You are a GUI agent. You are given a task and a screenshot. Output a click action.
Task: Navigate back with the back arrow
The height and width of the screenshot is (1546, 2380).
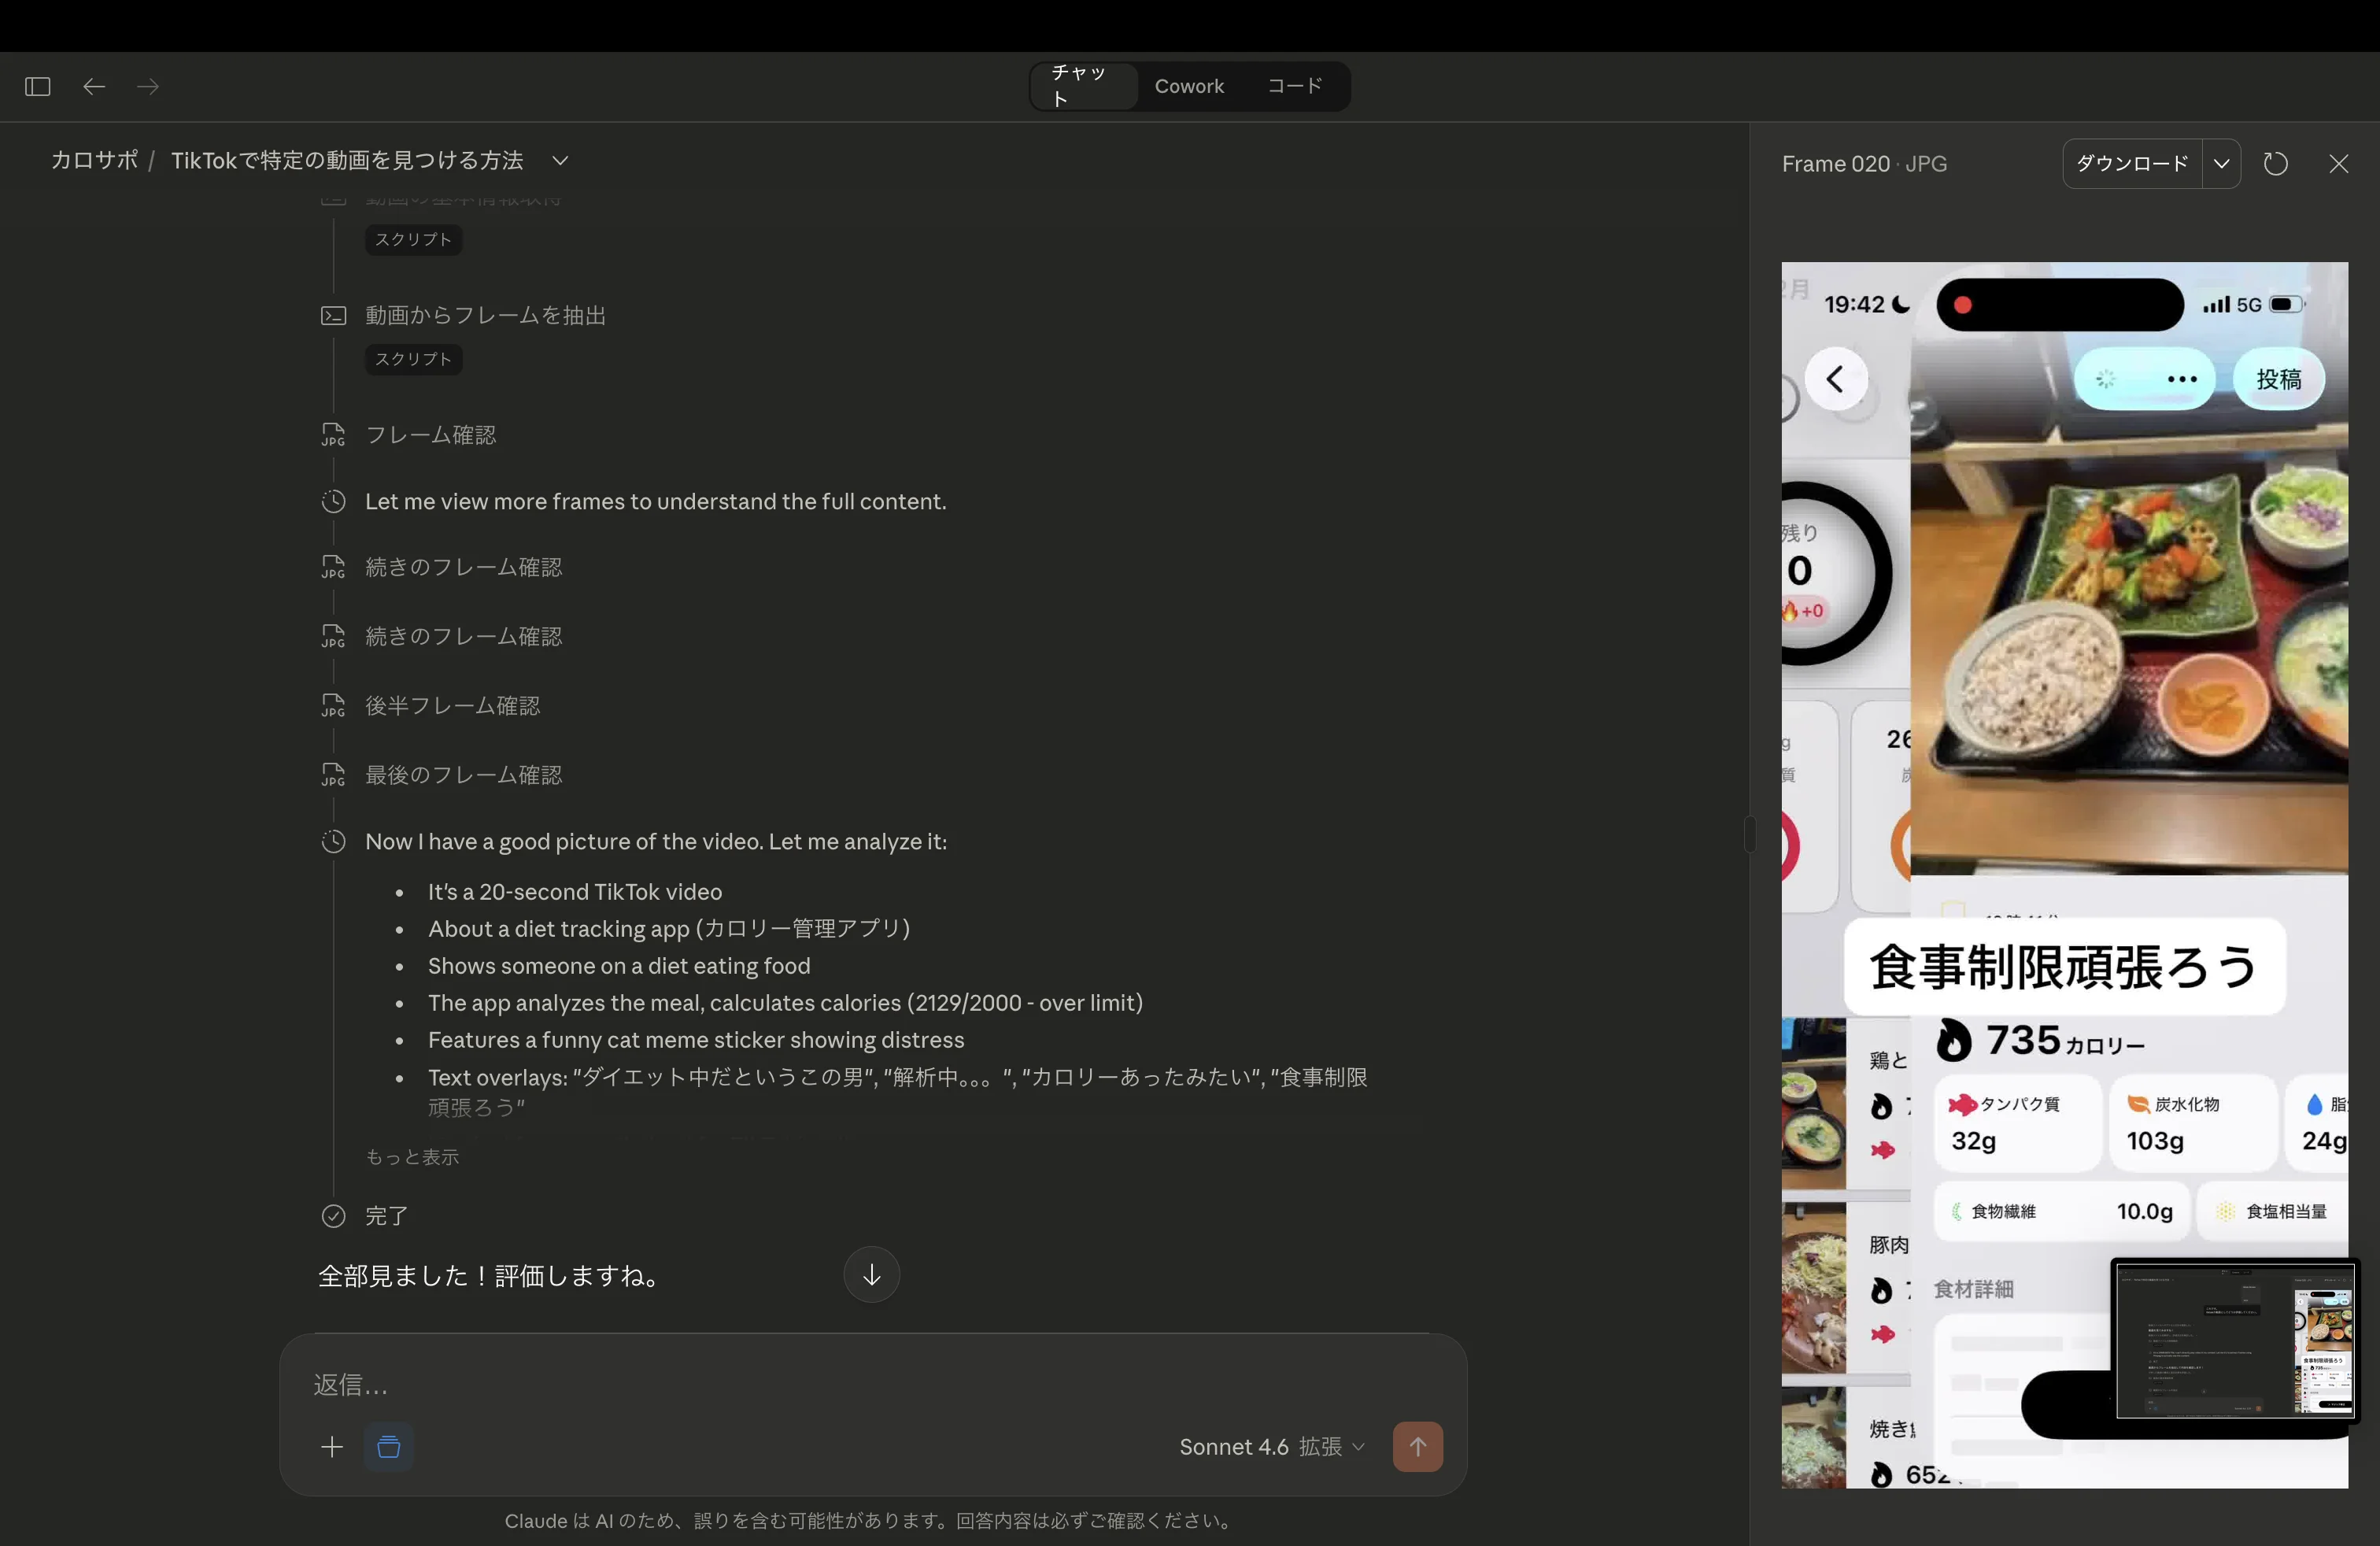pyautogui.click(x=93, y=87)
